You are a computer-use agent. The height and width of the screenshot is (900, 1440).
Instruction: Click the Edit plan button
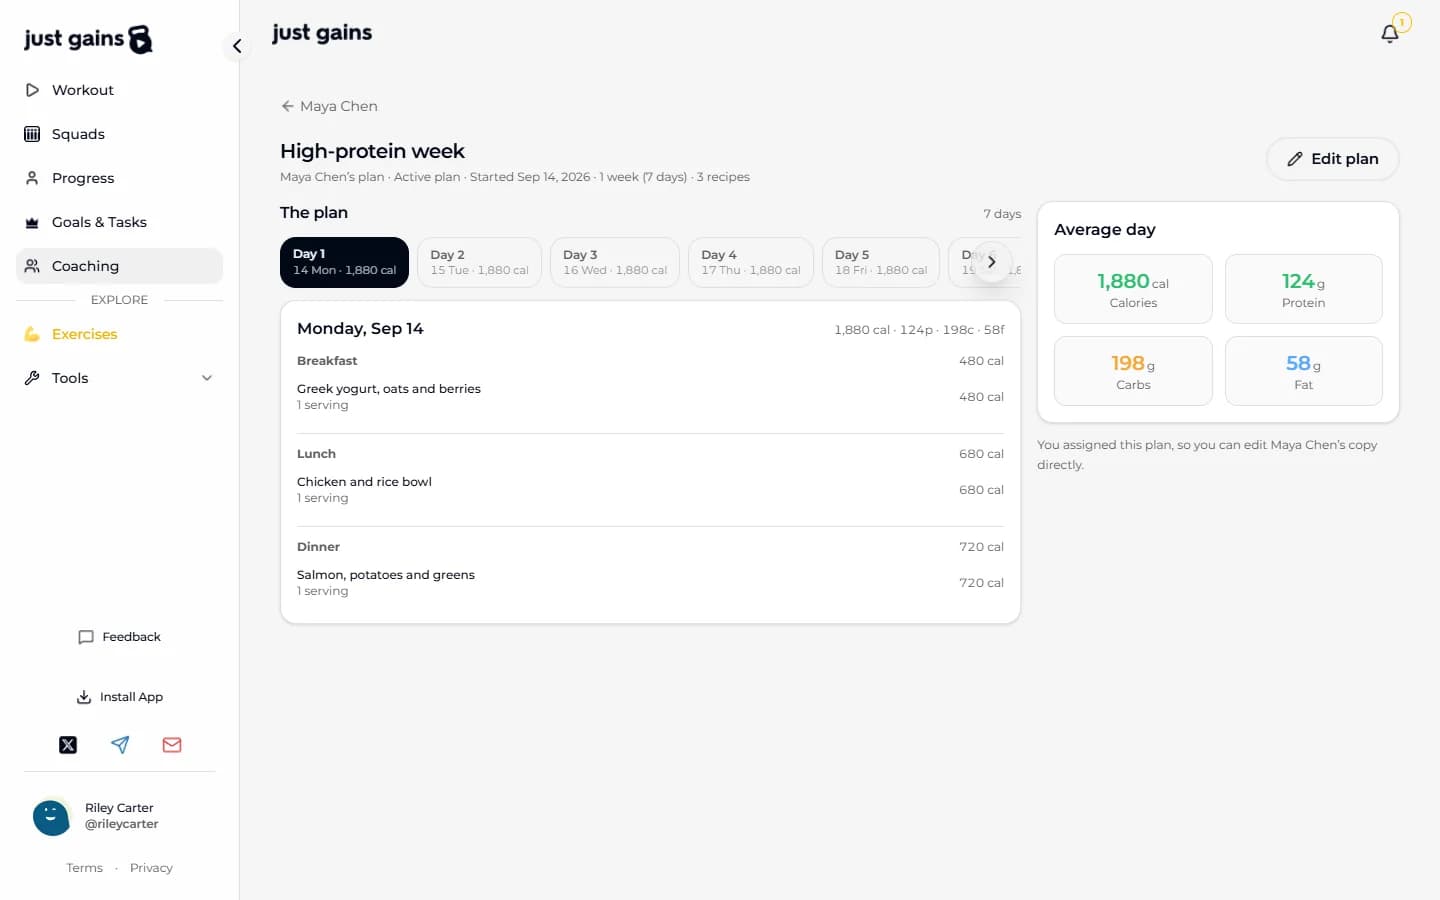pos(1332,159)
